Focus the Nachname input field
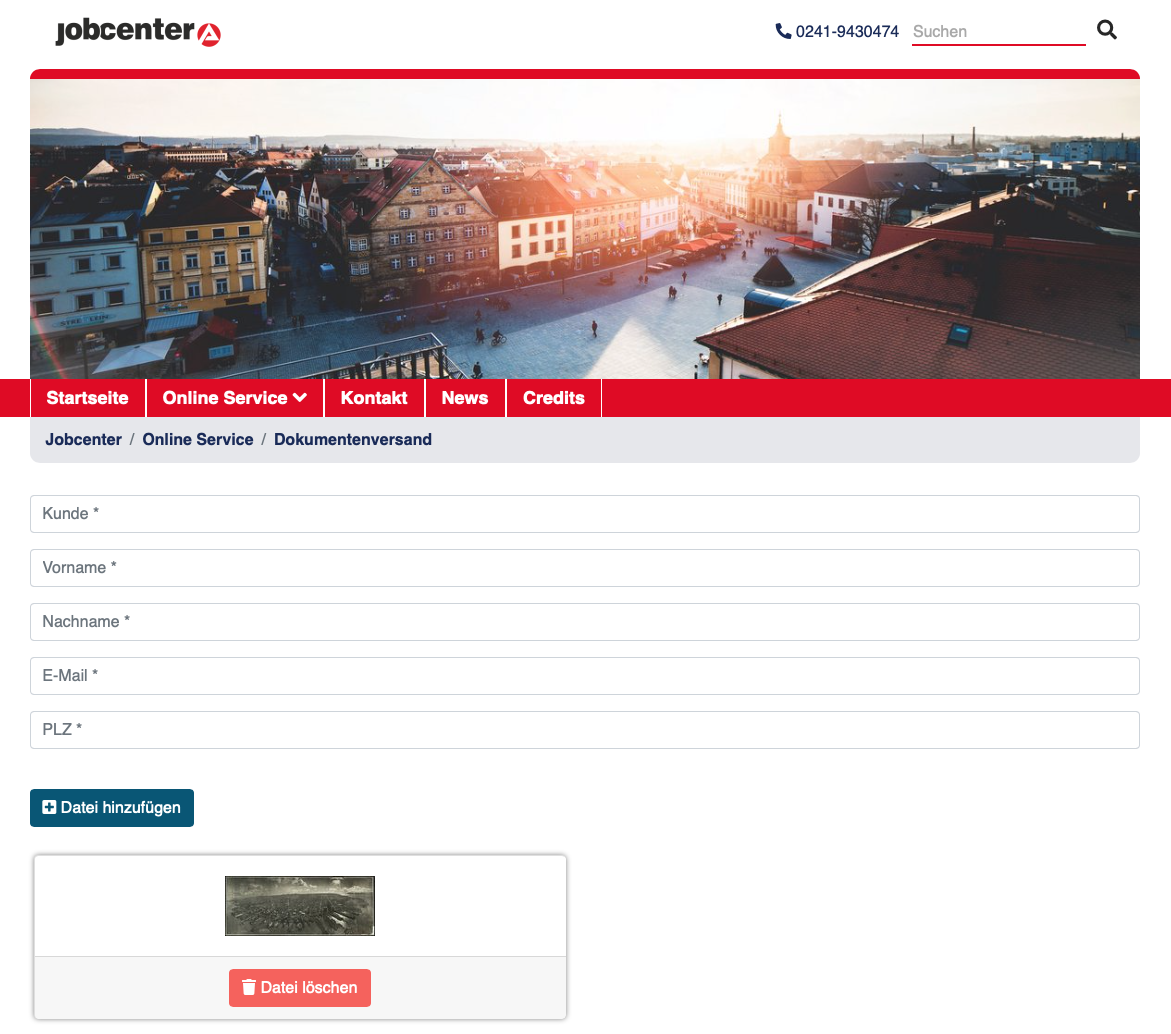This screenshot has height=1034, width=1171. click(585, 622)
